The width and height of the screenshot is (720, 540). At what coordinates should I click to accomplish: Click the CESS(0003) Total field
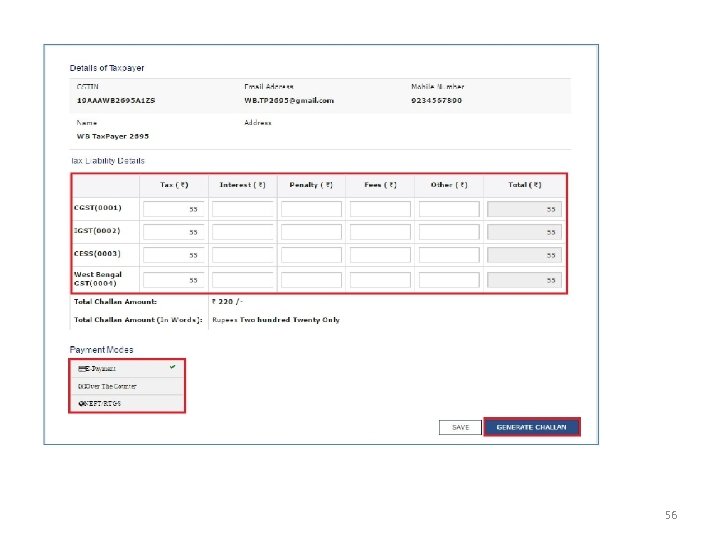tap(524, 255)
